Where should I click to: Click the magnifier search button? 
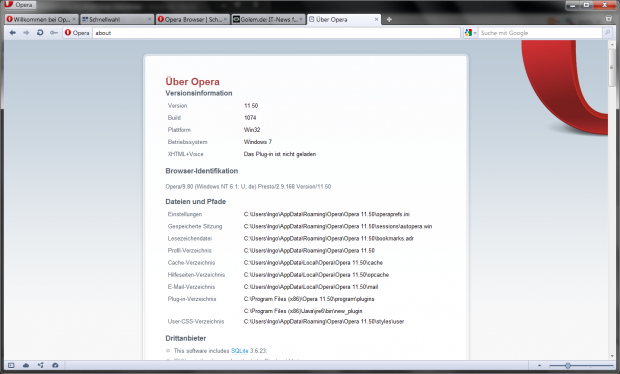[607, 32]
